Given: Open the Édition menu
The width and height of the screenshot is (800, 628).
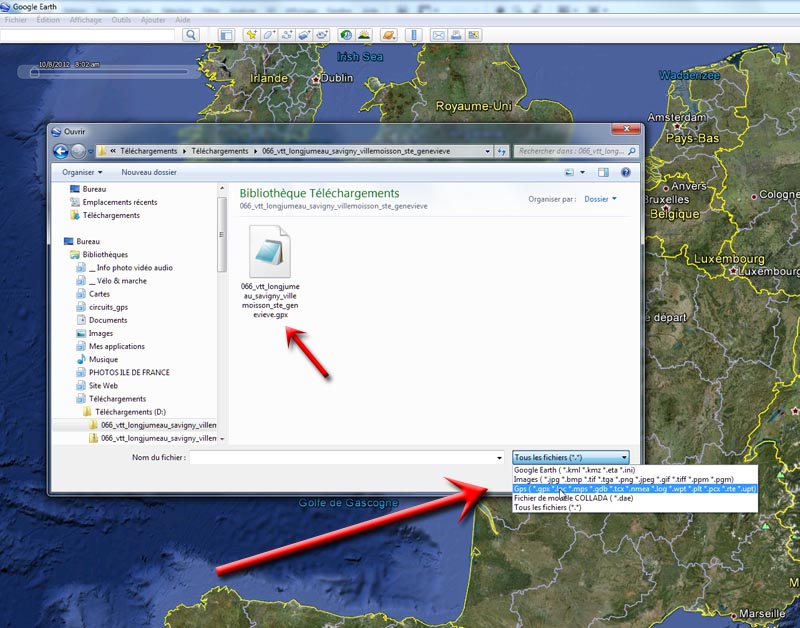Looking at the screenshot, I should (x=48, y=20).
